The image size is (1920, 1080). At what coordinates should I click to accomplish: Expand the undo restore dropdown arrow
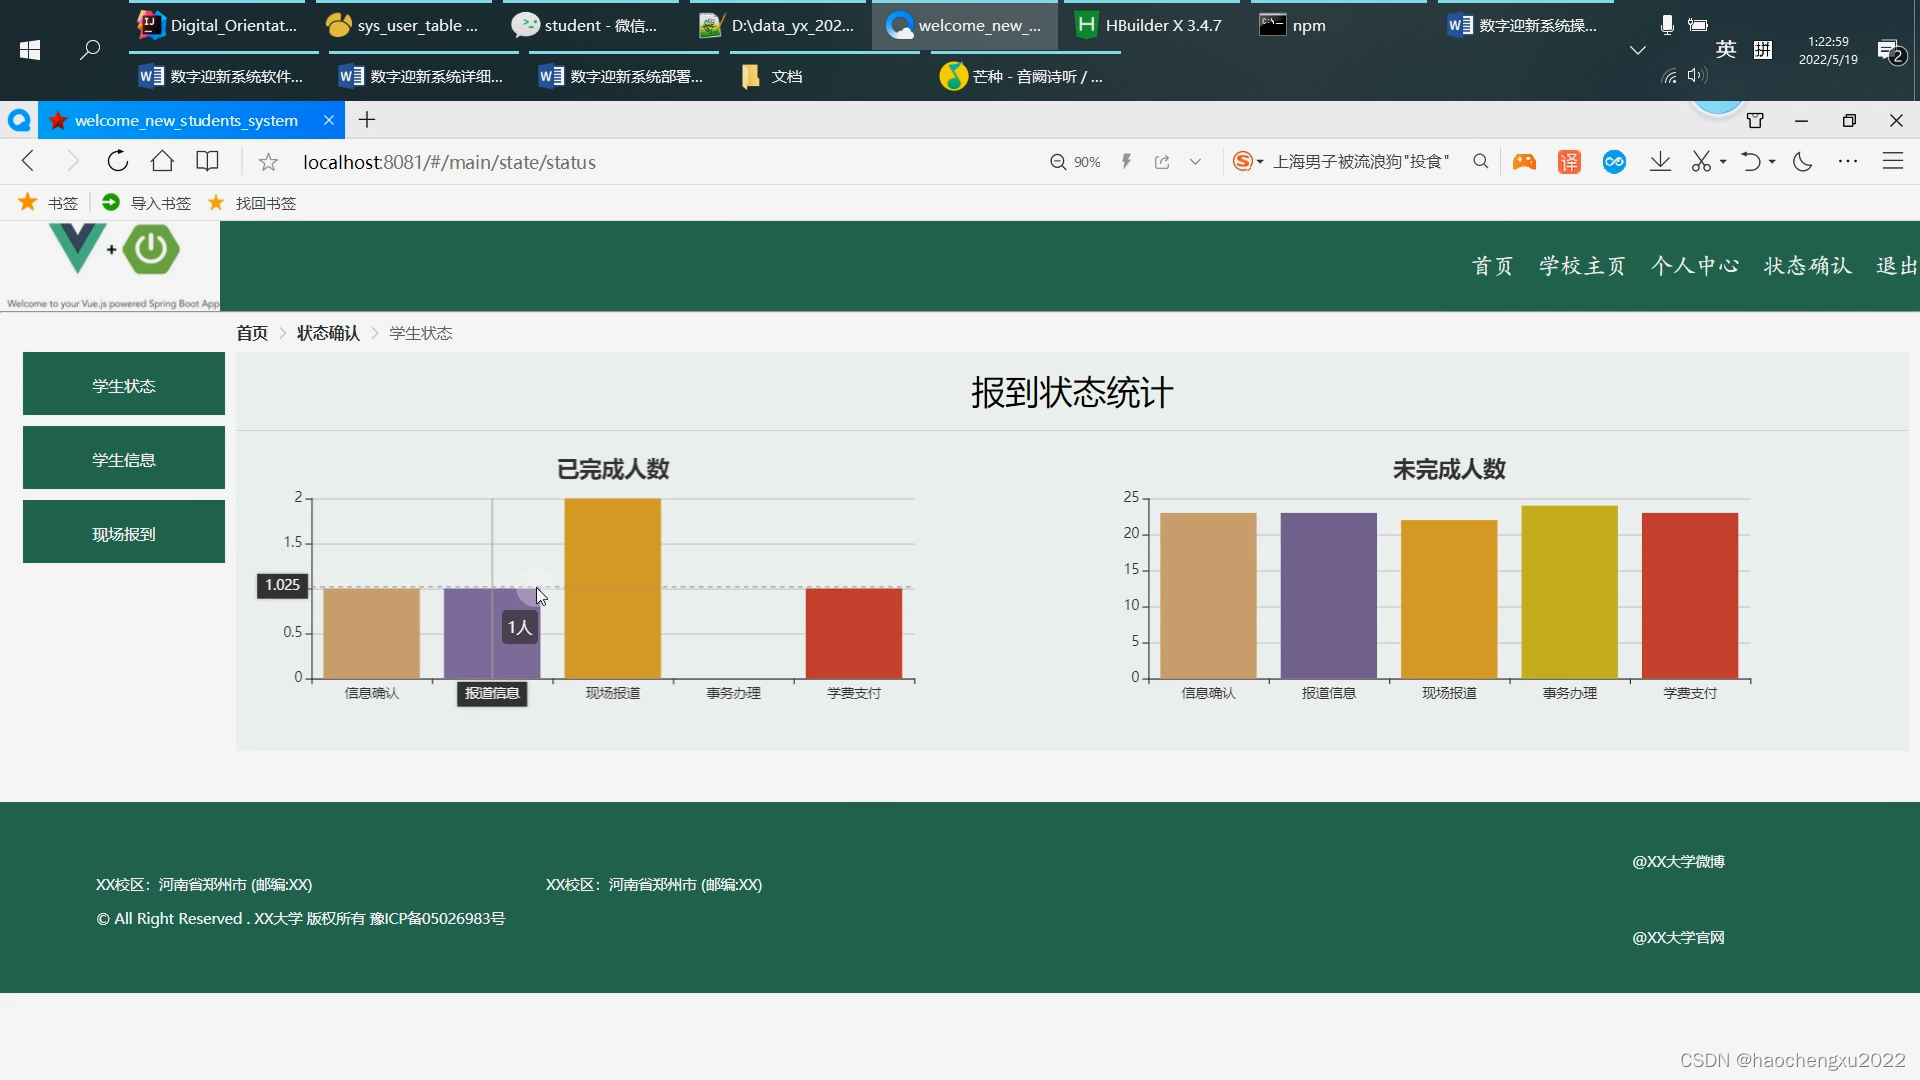tap(1772, 162)
